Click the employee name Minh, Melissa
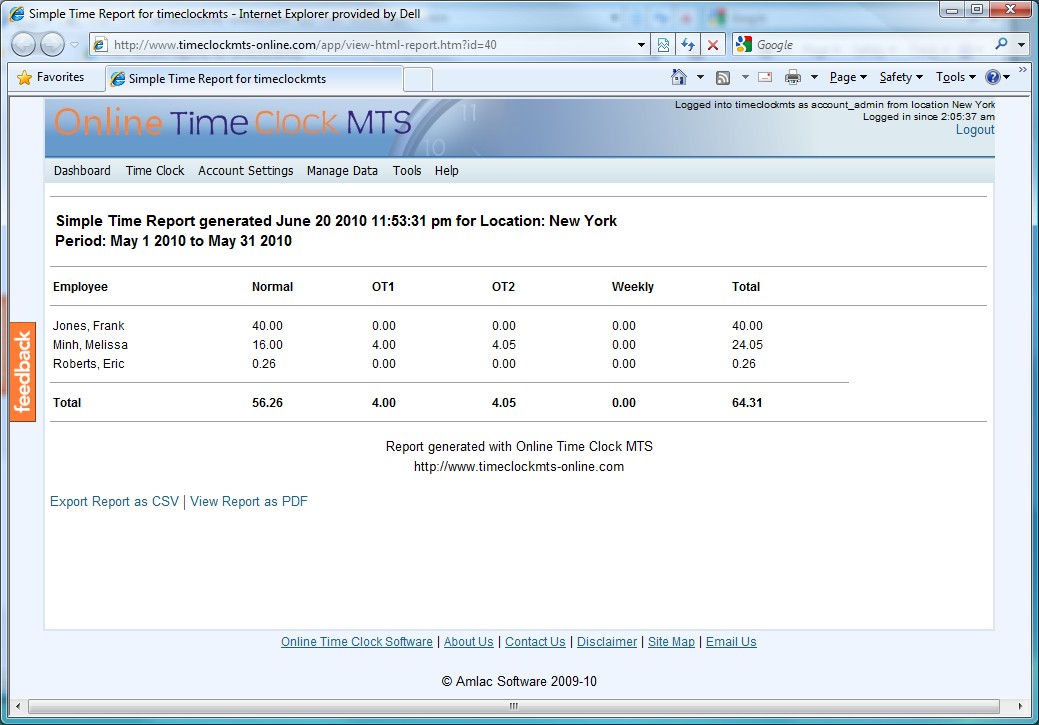This screenshot has height=725, width=1039. pos(90,345)
